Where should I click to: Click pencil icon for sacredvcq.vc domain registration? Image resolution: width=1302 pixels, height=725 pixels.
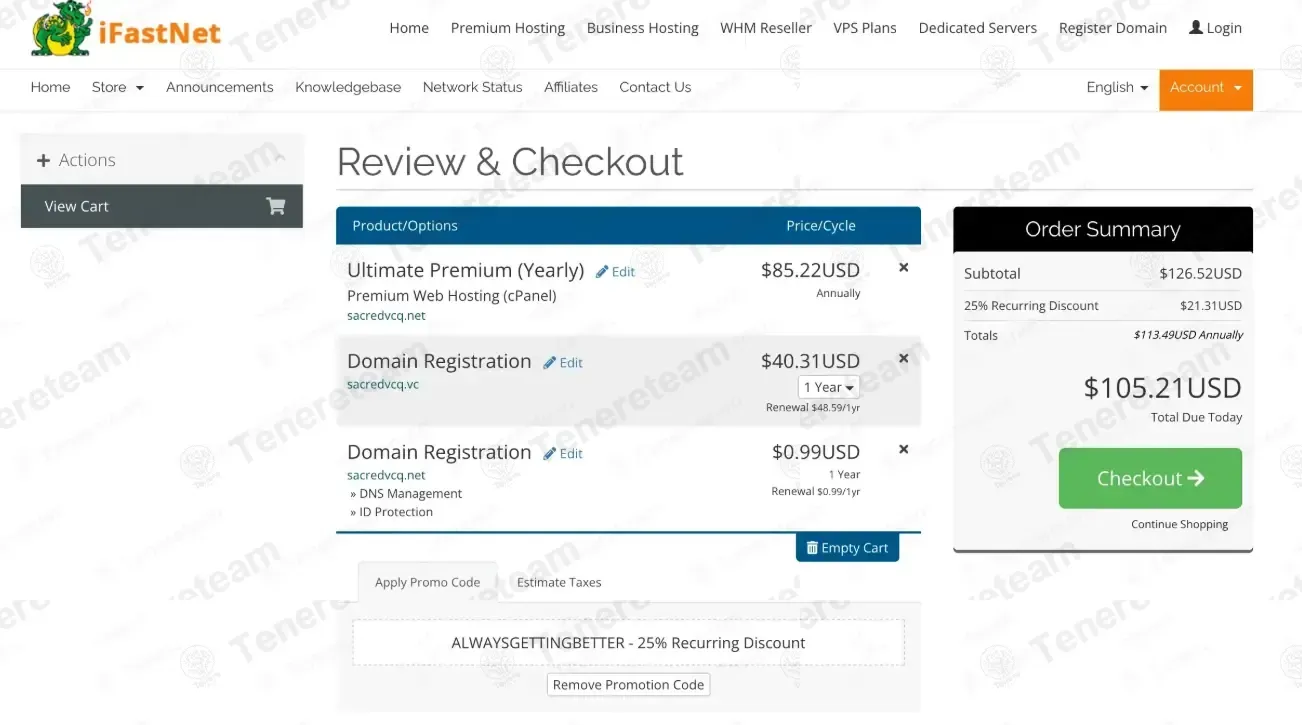point(550,363)
